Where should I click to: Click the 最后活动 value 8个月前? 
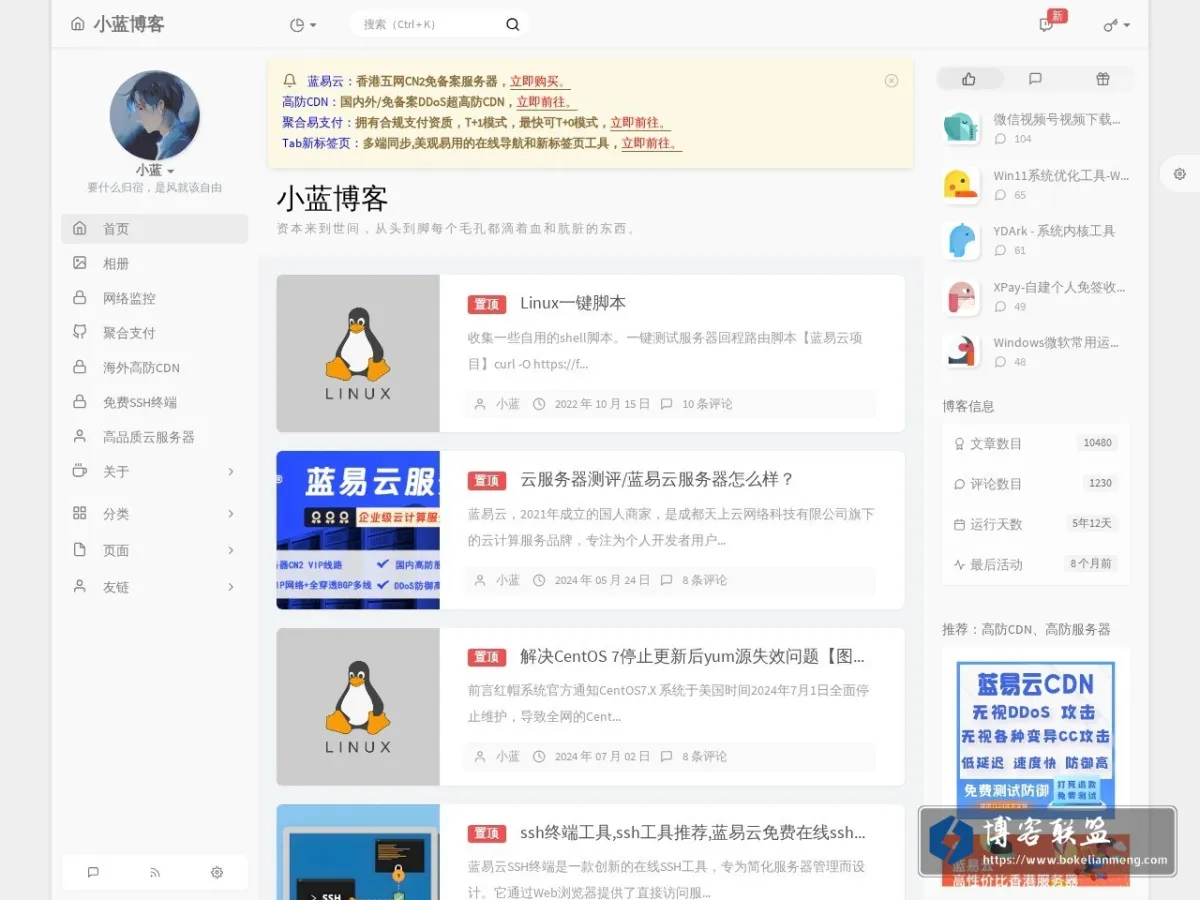coord(1091,563)
